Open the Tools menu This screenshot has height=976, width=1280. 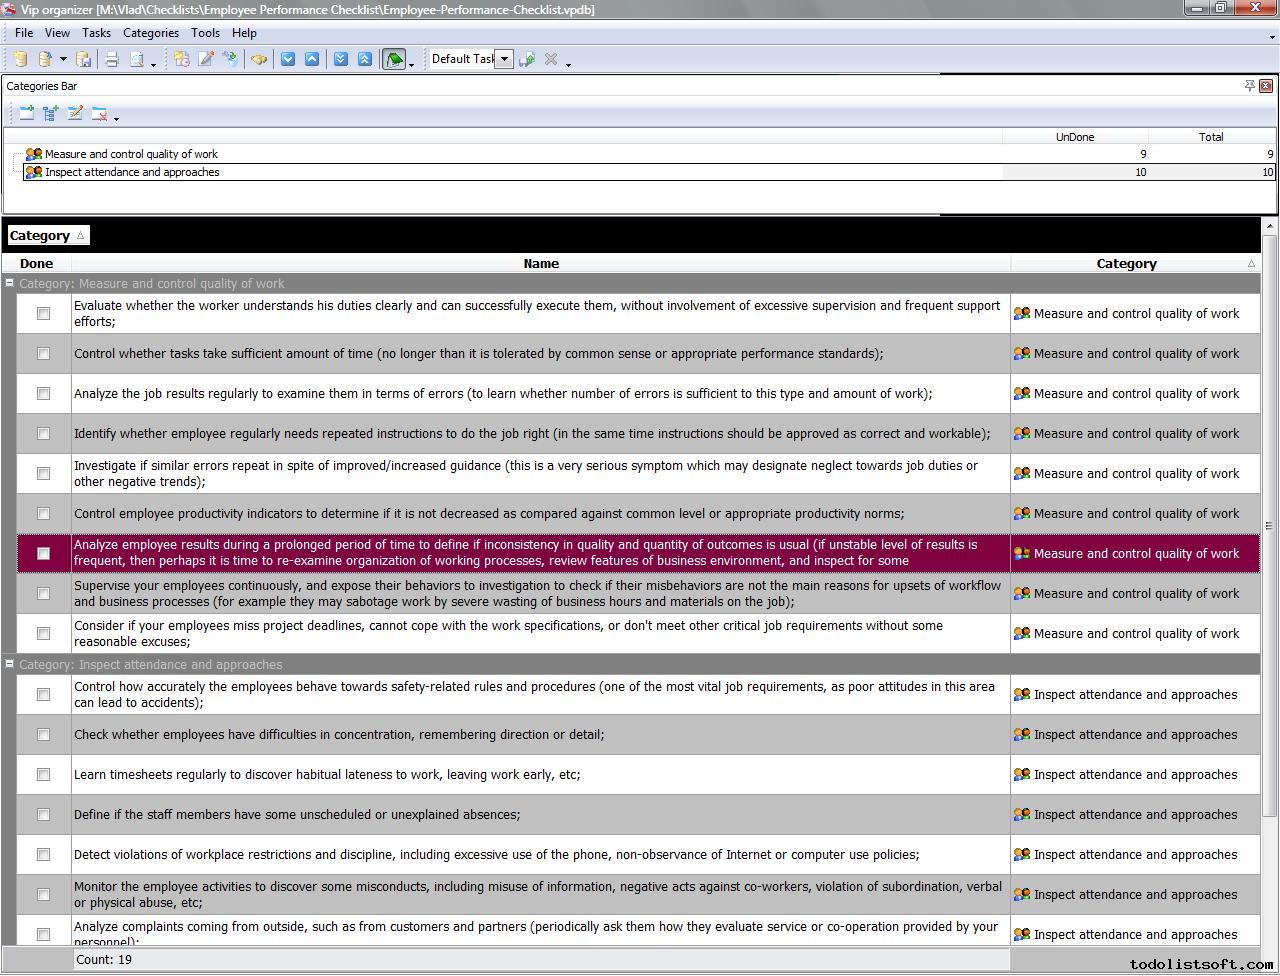(x=205, y=33)
